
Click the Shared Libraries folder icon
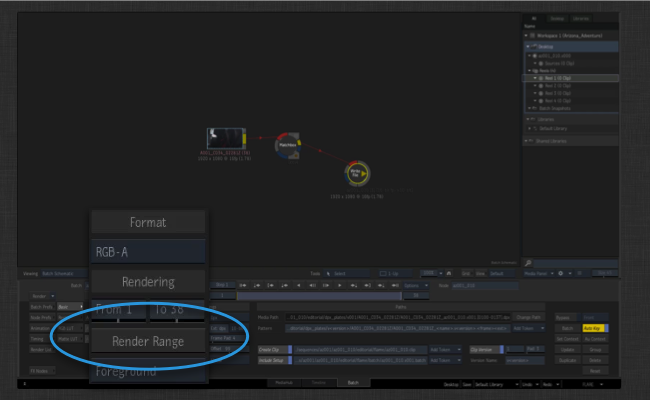(531, 141)
